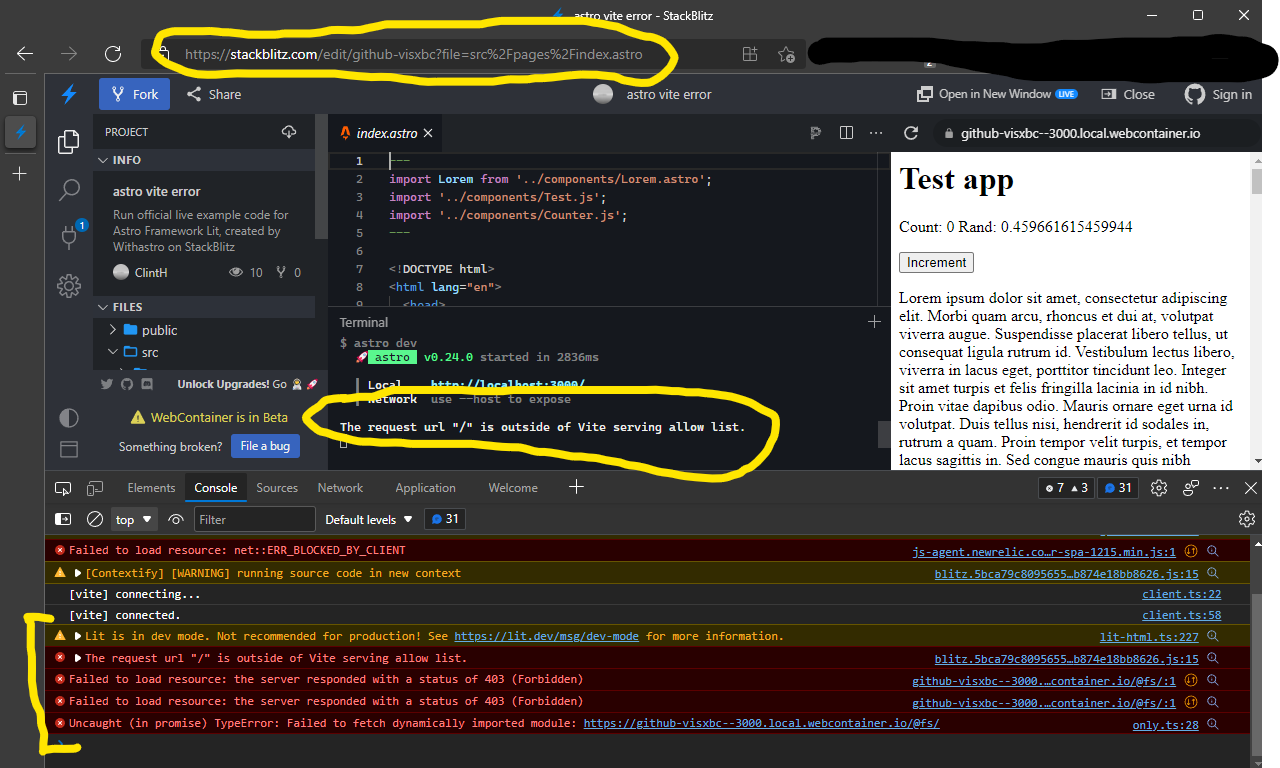Image resolution: width=1280 pixels, height=768 pixels.
Task: Select the search icon in the sidebar
Action: (x=68, y=189)
